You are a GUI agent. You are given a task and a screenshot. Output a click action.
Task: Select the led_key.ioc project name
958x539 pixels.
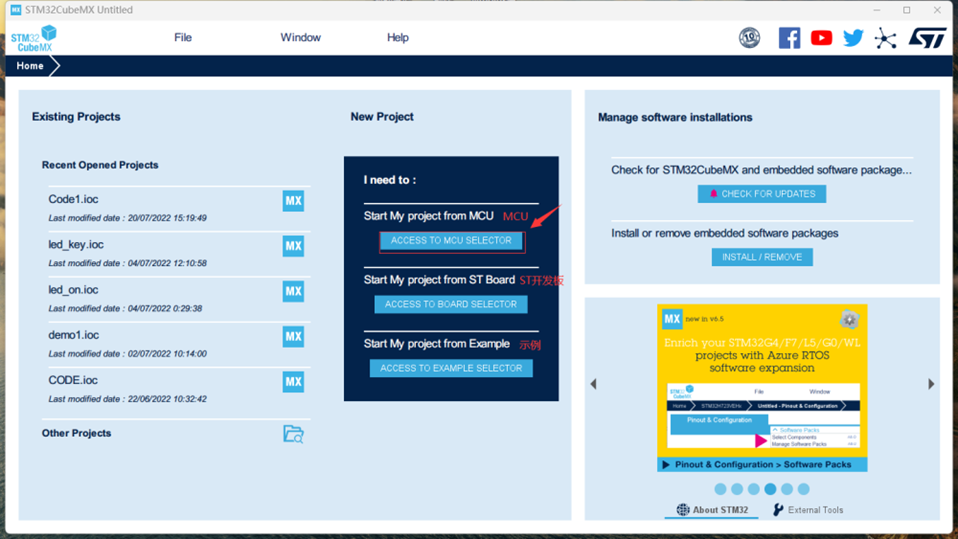[x=76, y=244]
